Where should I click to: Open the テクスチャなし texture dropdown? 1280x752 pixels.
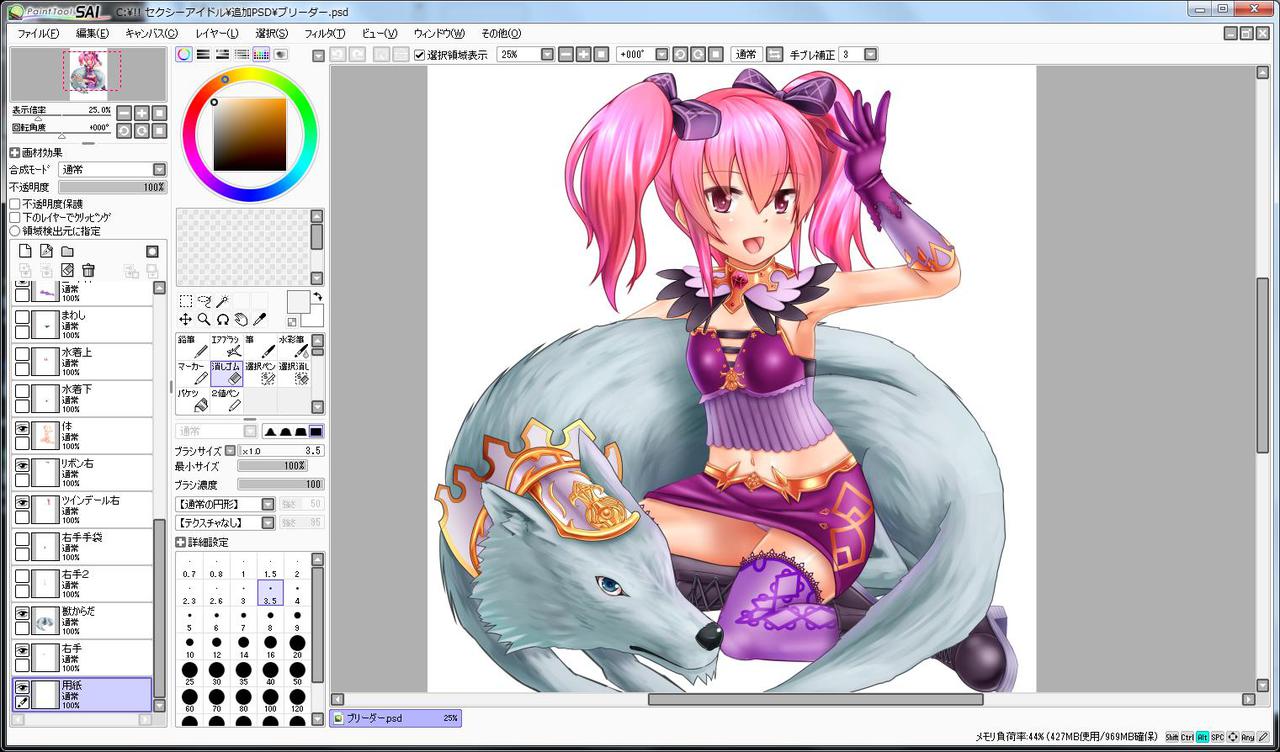pyautogui.click(x=268, y=523)
